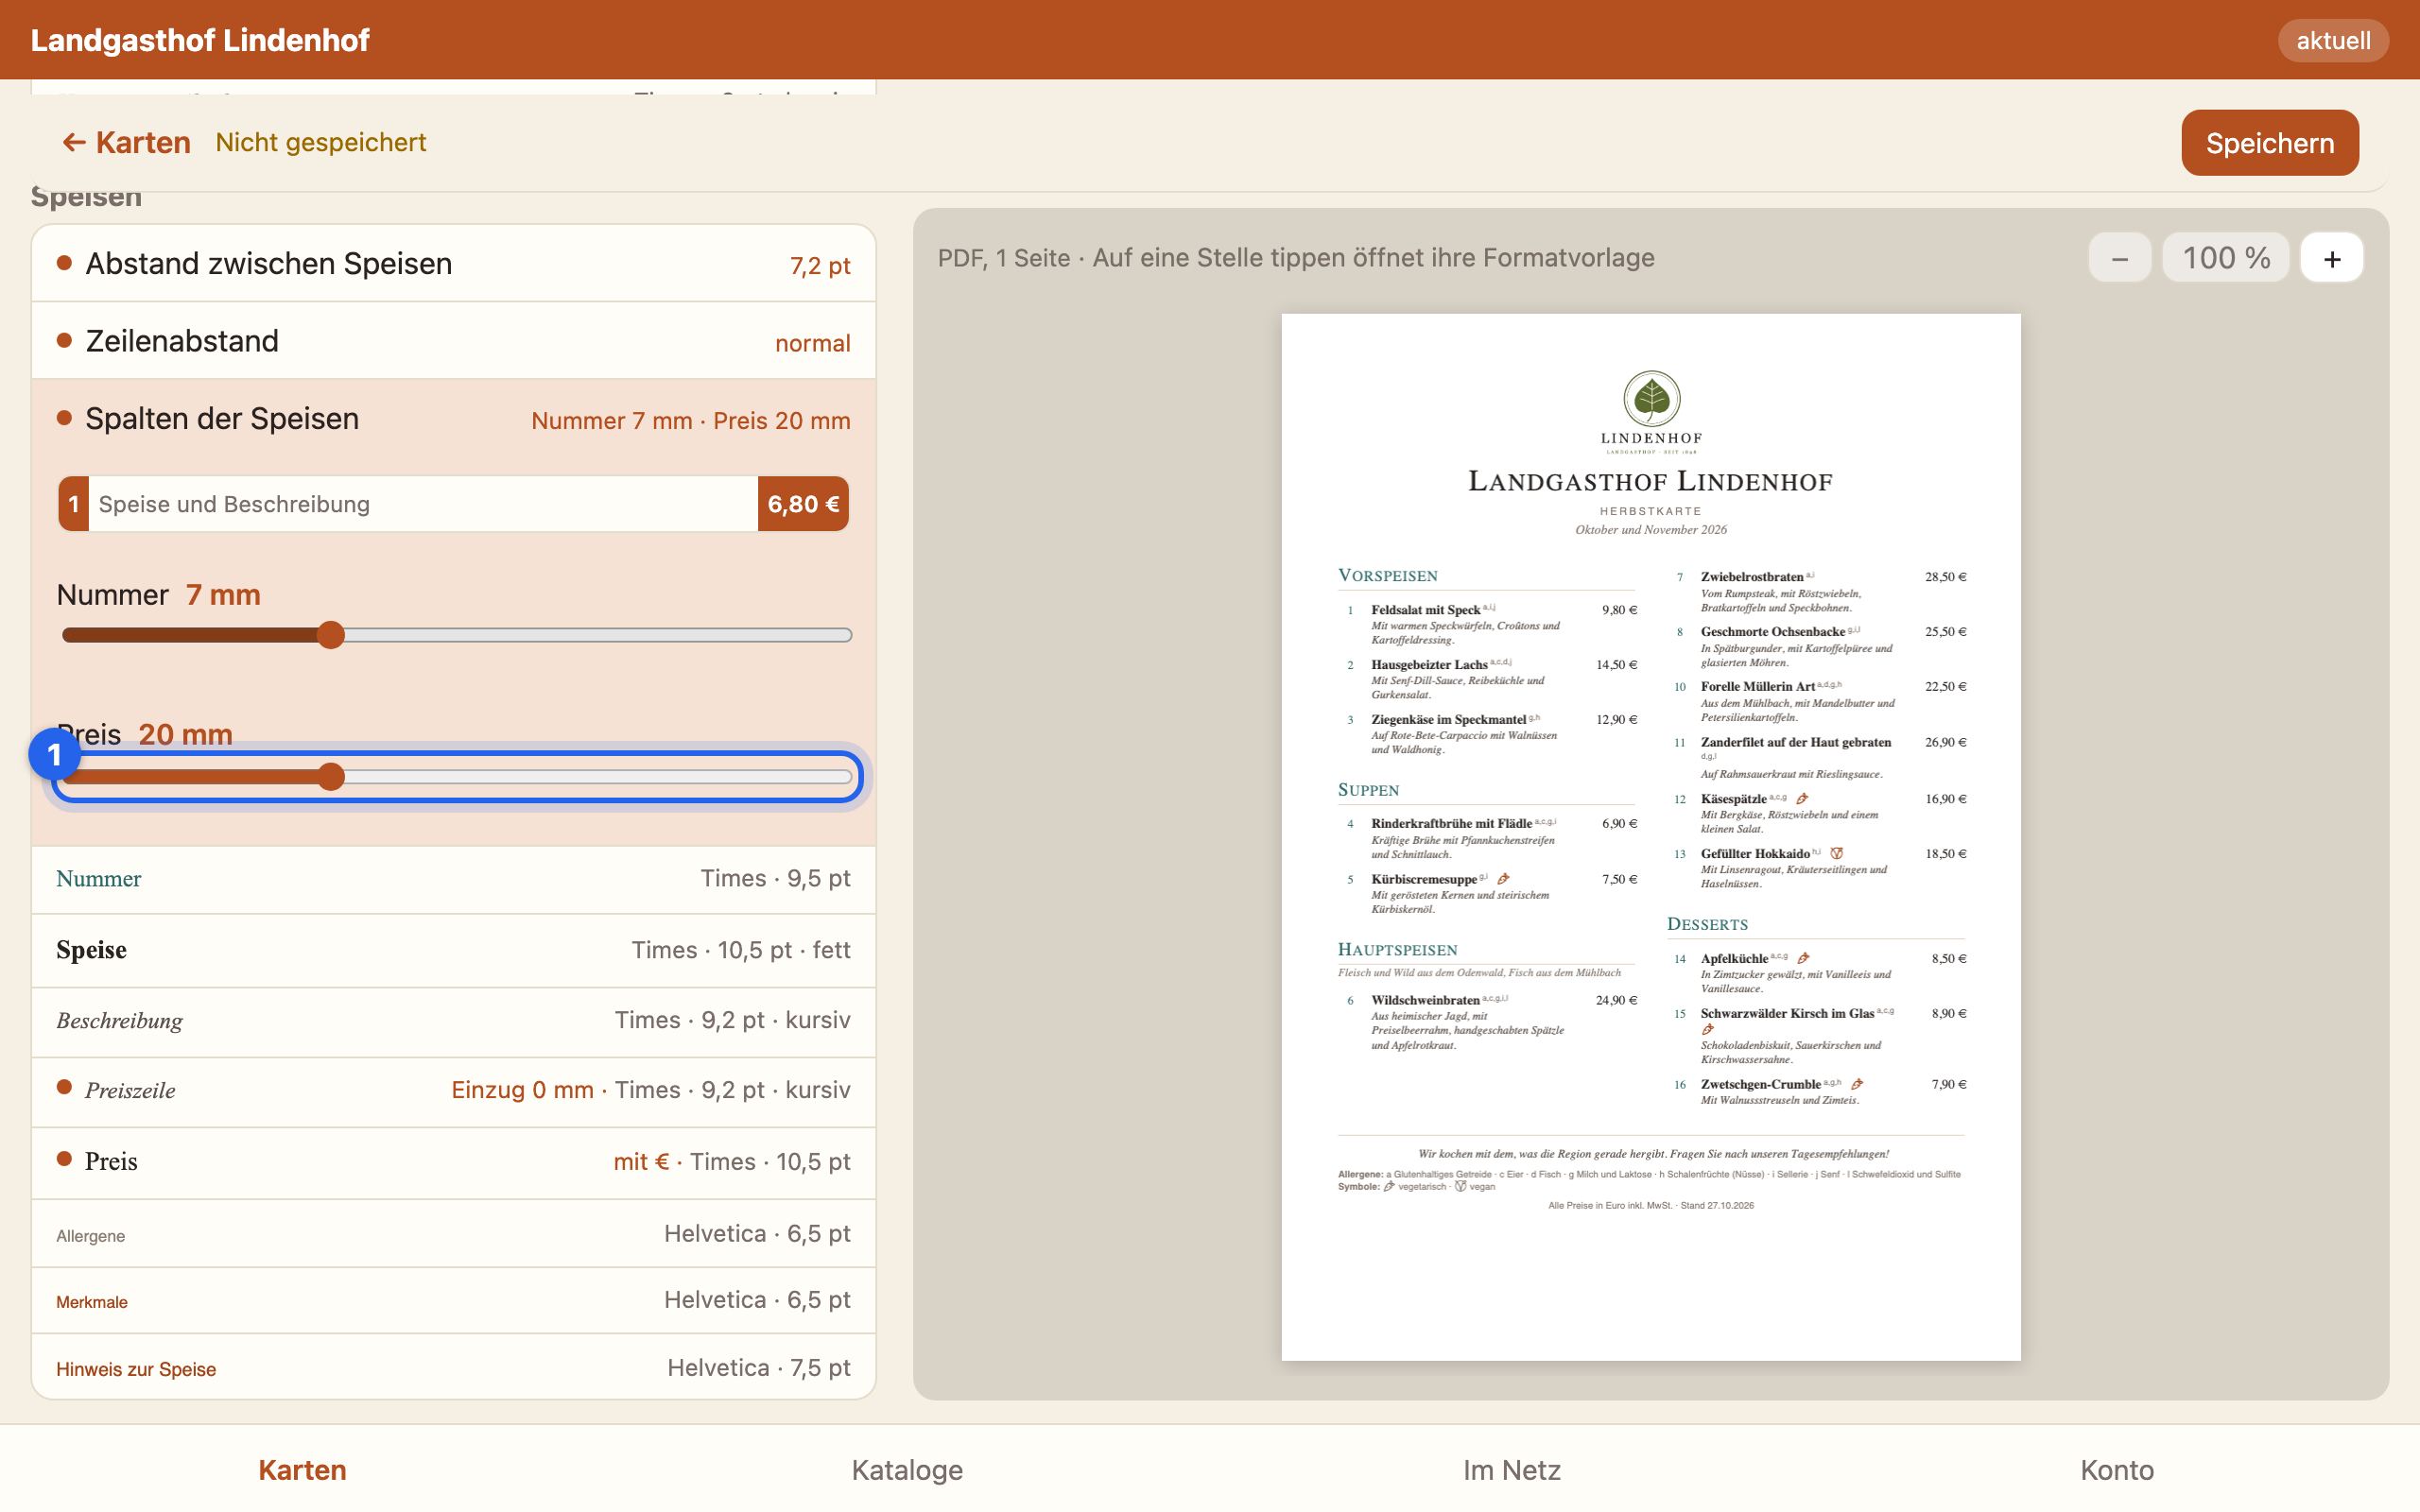Collapse the Spalten der Speisen row
The height and width of the screenshot is (1512, 2420).
click(454, 419)
